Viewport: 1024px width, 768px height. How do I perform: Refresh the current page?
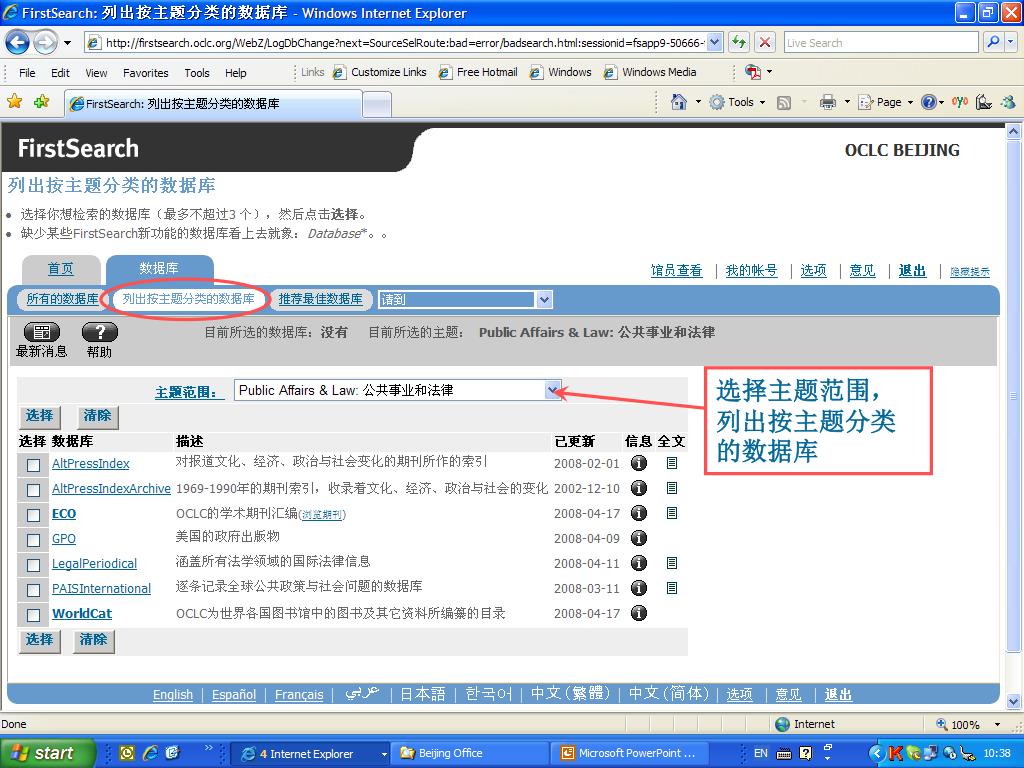pos(739,42)
